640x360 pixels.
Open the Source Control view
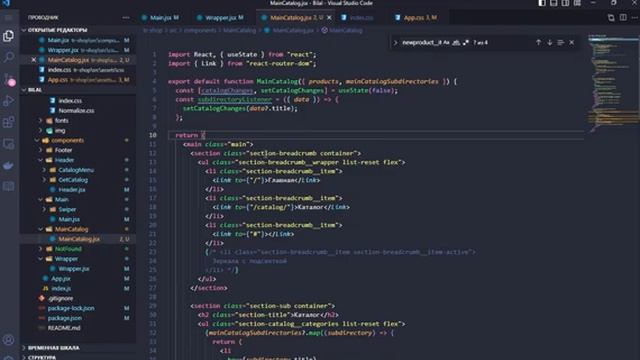9,79
